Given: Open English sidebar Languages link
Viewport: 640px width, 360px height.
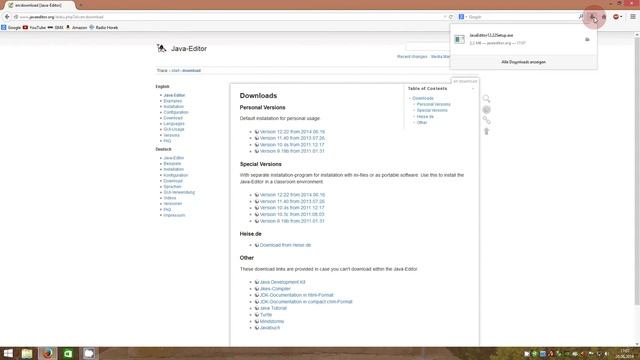Looking at the screenshot, I should 174,124.
